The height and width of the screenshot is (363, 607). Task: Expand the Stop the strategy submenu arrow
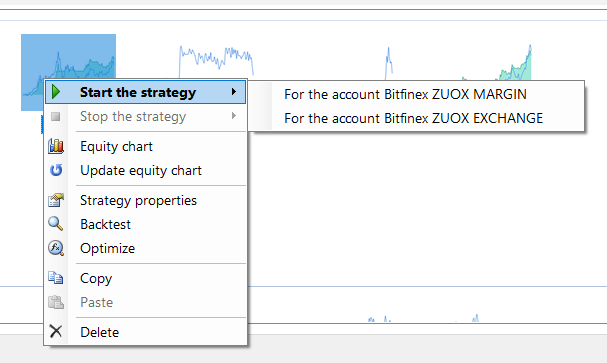click(x=233, y=116)
